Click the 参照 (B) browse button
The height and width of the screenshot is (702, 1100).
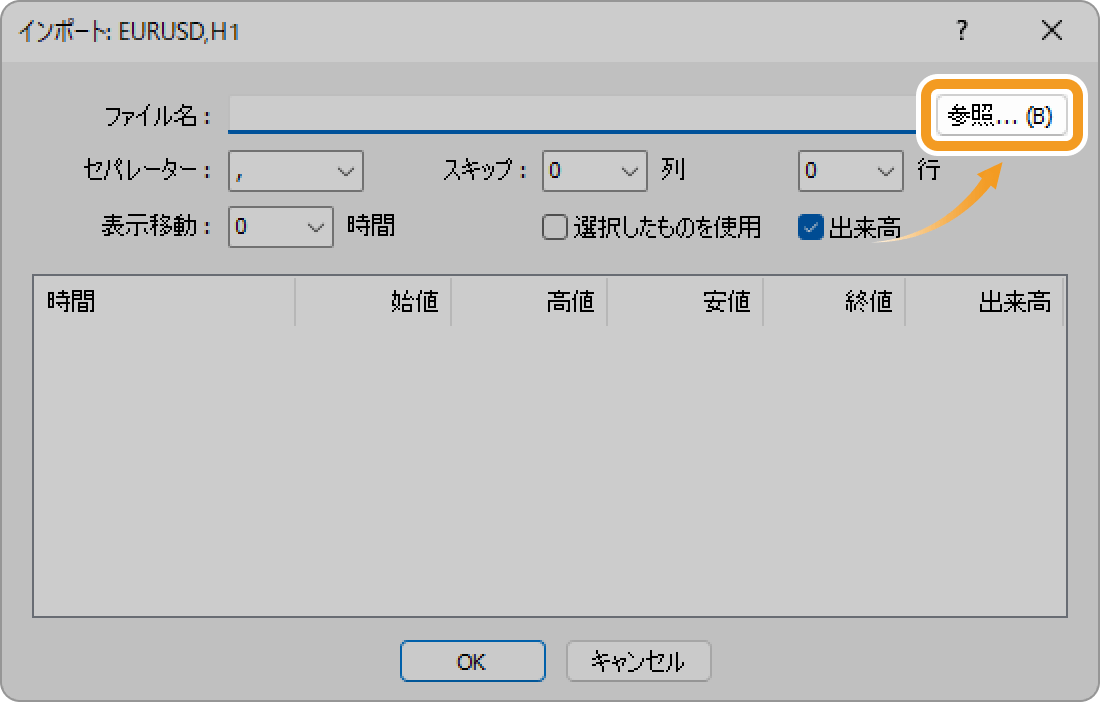pyautogui.click(x=1001, y=115)
